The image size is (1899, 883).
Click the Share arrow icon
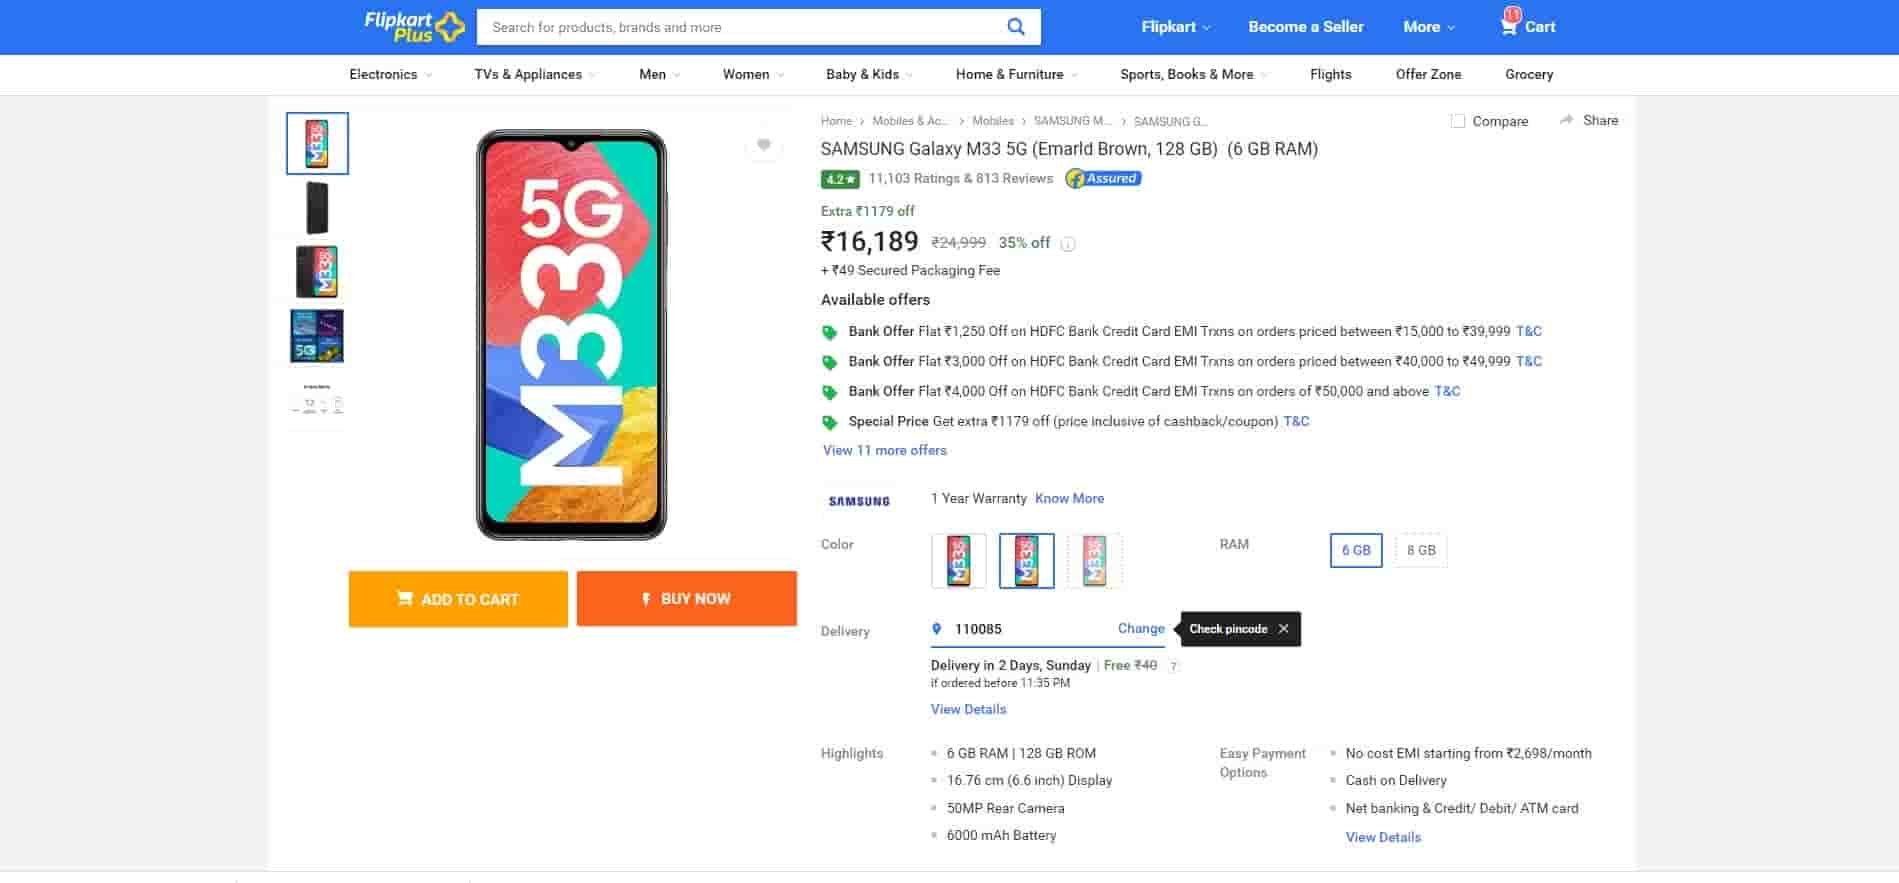coord(1566,120)
